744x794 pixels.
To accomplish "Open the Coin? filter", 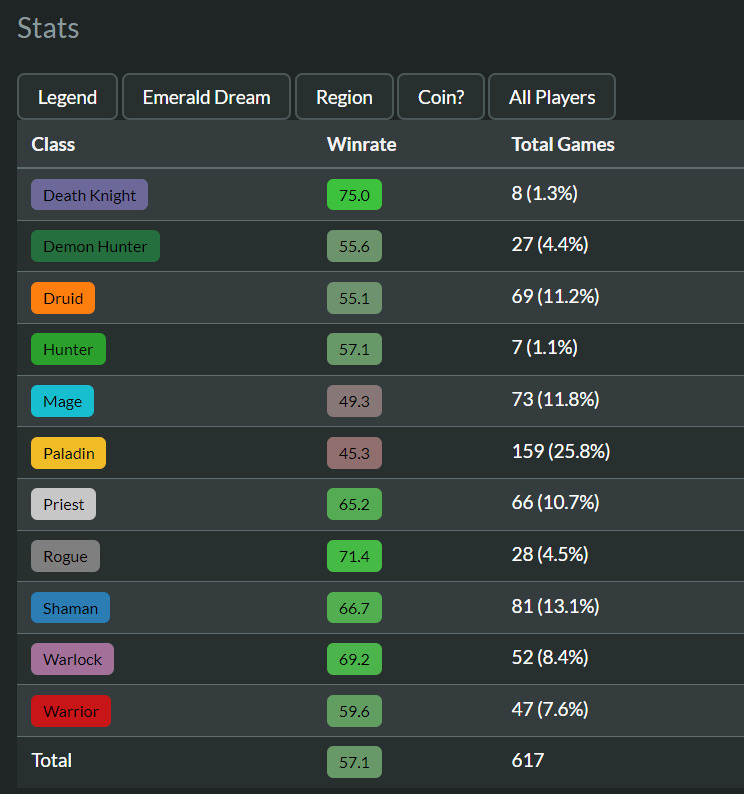I will click(441, 97).
